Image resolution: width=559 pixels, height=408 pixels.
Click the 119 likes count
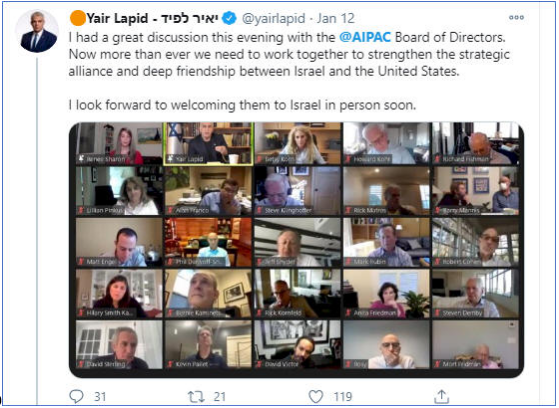[343, 397]
